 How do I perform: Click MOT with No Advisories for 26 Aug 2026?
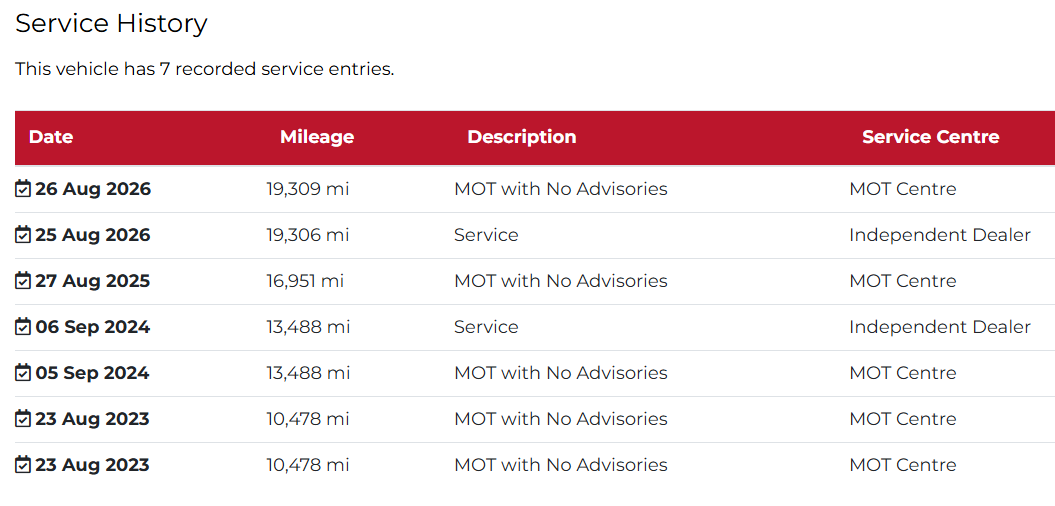(x=561, y=189)
